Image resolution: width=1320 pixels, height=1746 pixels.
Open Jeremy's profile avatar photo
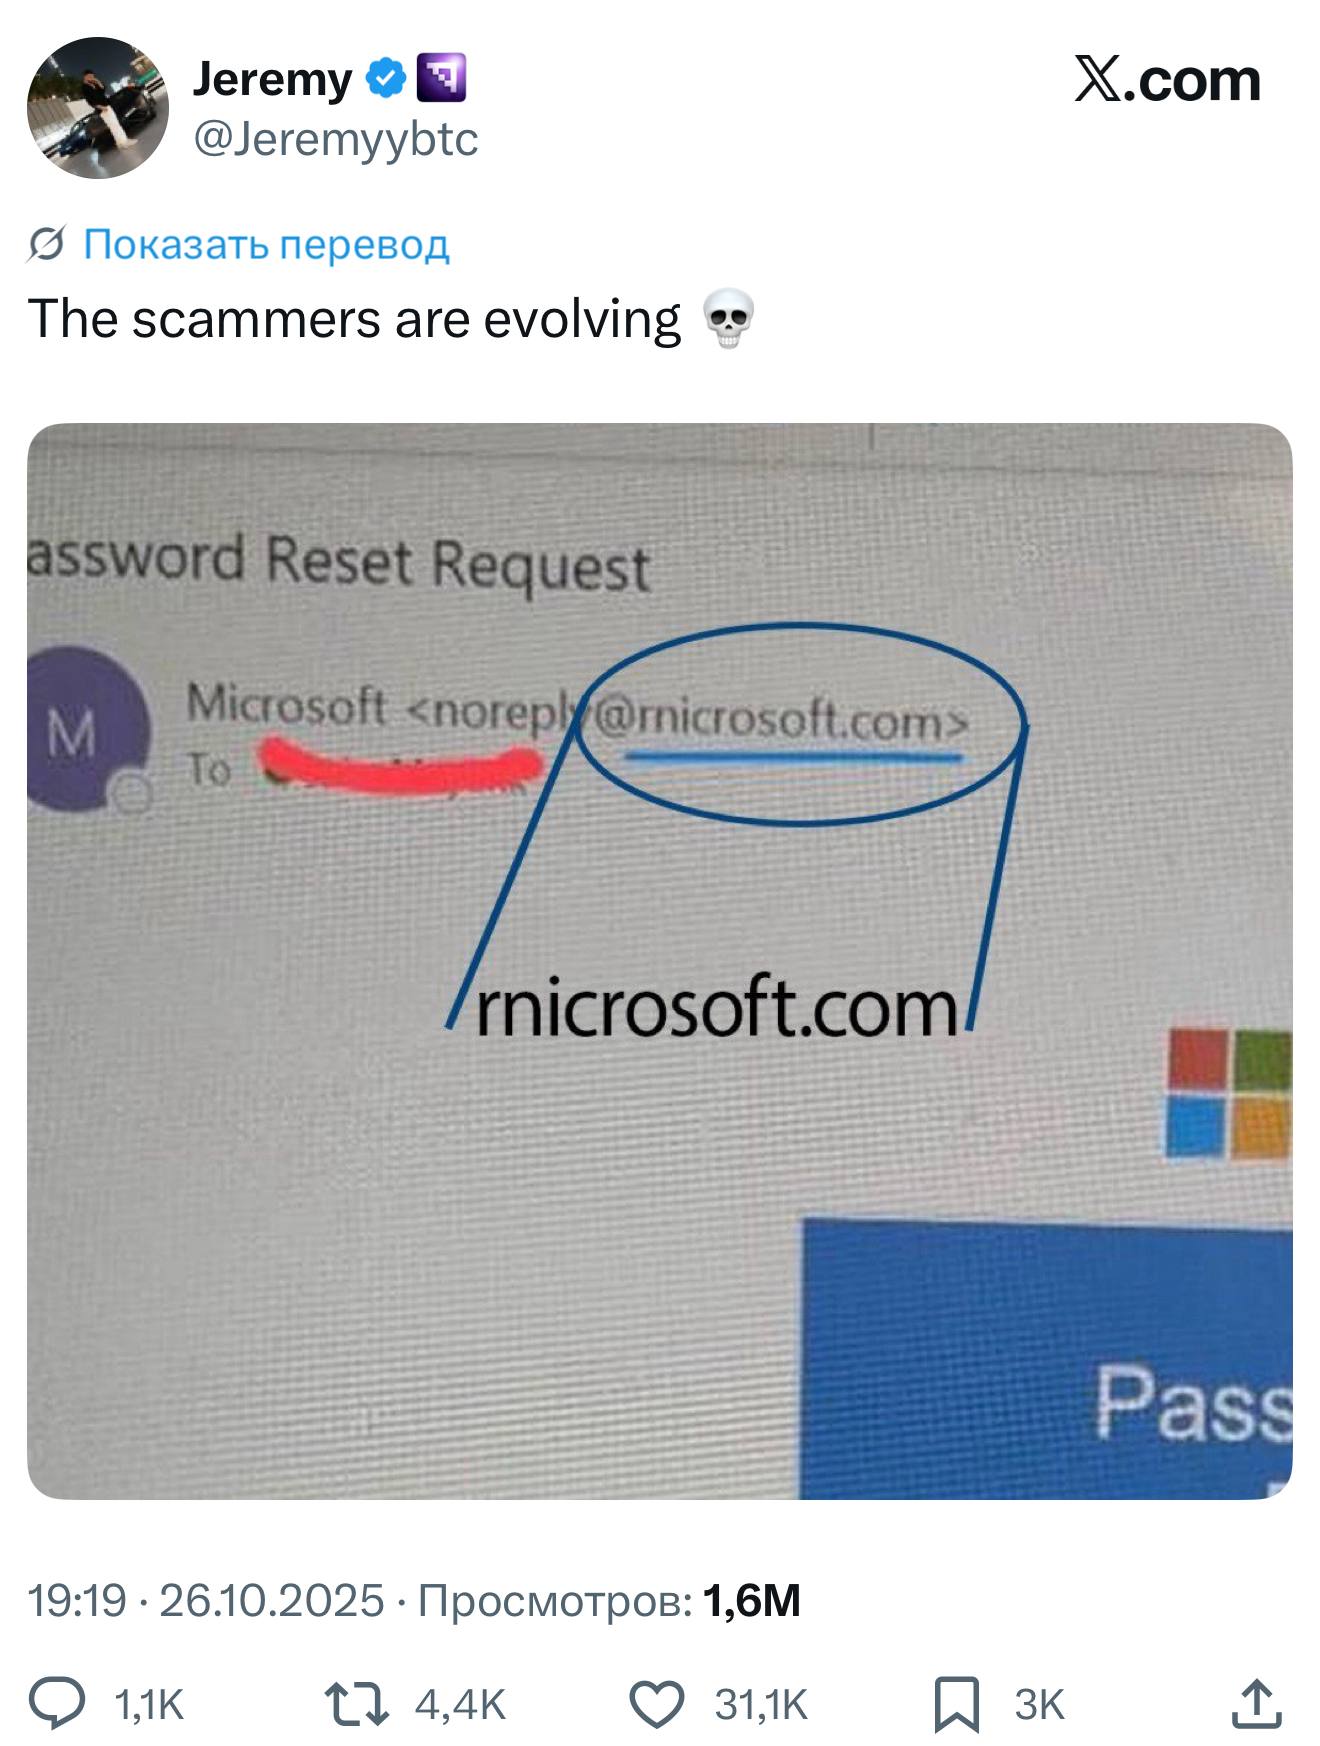pos(98,108)
